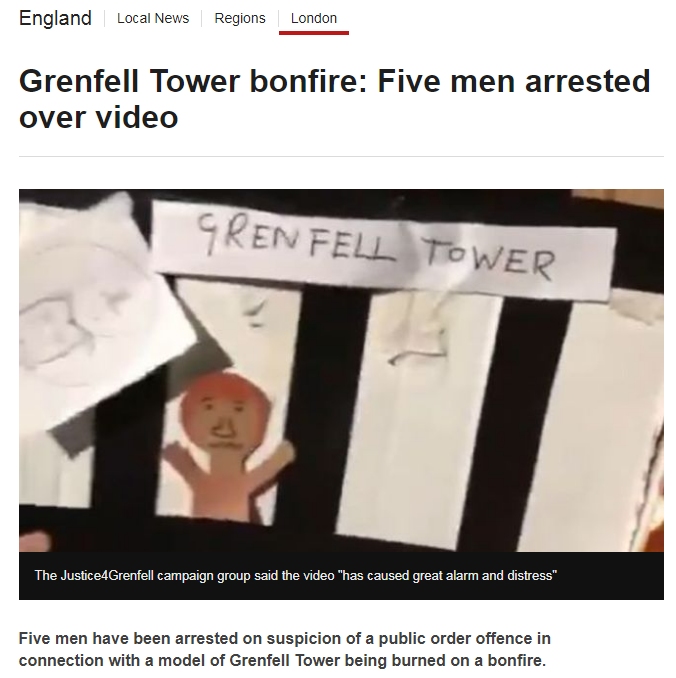The image size is (676, 678).
Task: Open the England section link
Action: tap(55, 18)
